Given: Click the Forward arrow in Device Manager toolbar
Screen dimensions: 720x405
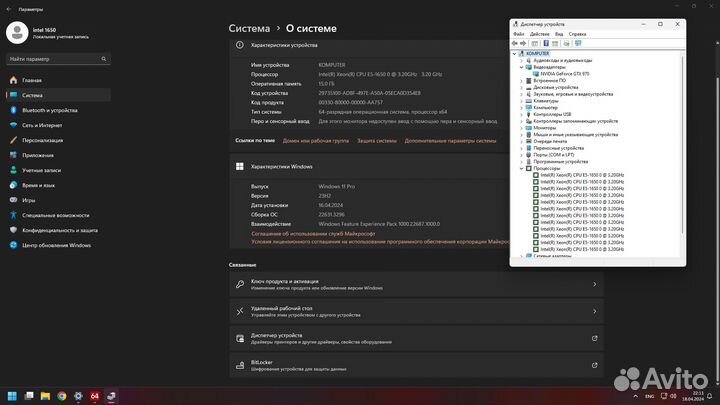Looking at the screenshot, I should pyautogui.click(x=523, y=43).
